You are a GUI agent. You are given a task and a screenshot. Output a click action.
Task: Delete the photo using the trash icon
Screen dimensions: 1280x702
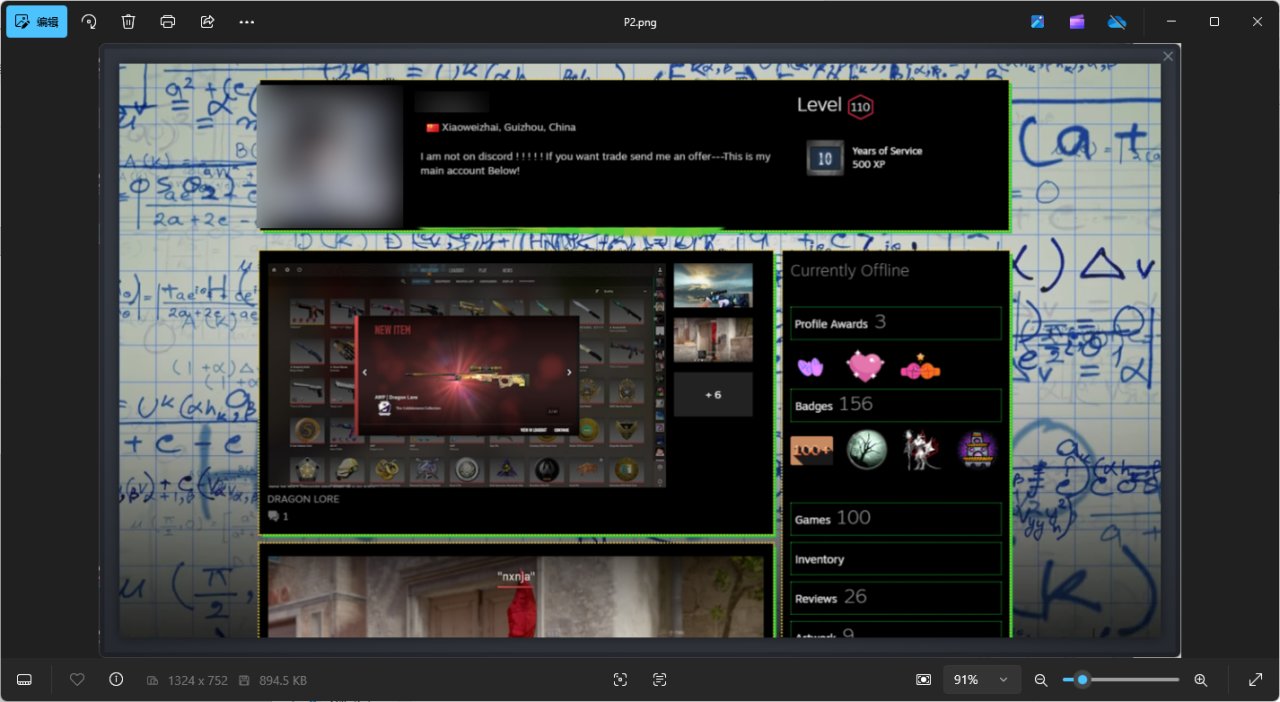(x=128, y=21)
